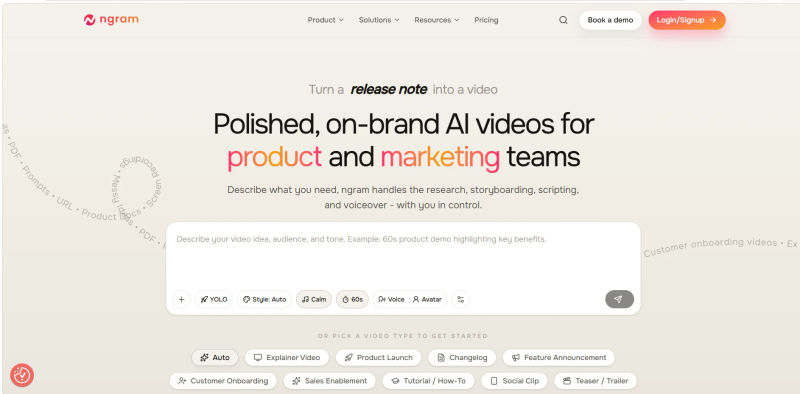Expand the Product menu
The image size is (800, 394).
tap(326, 20)
